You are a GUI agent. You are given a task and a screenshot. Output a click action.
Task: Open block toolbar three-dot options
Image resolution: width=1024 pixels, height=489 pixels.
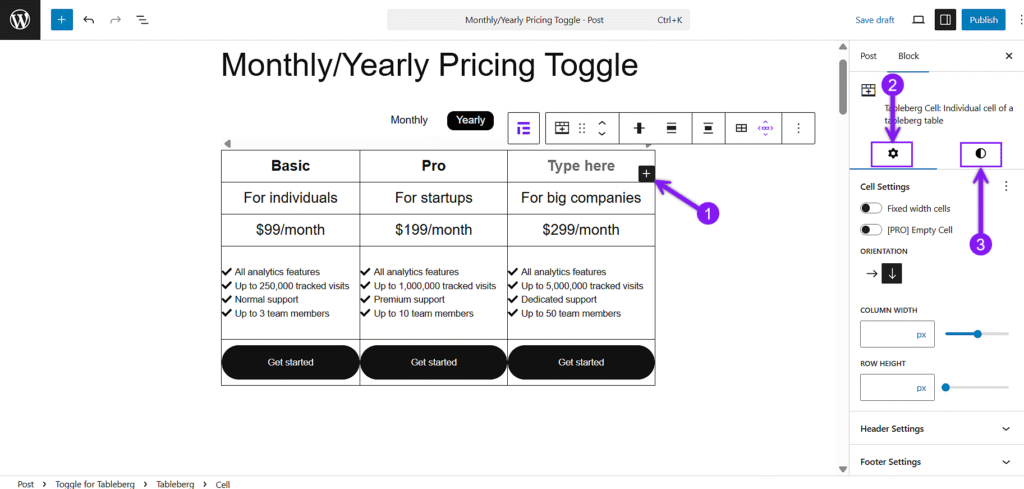pyautogui.click(x=797, y=129)
